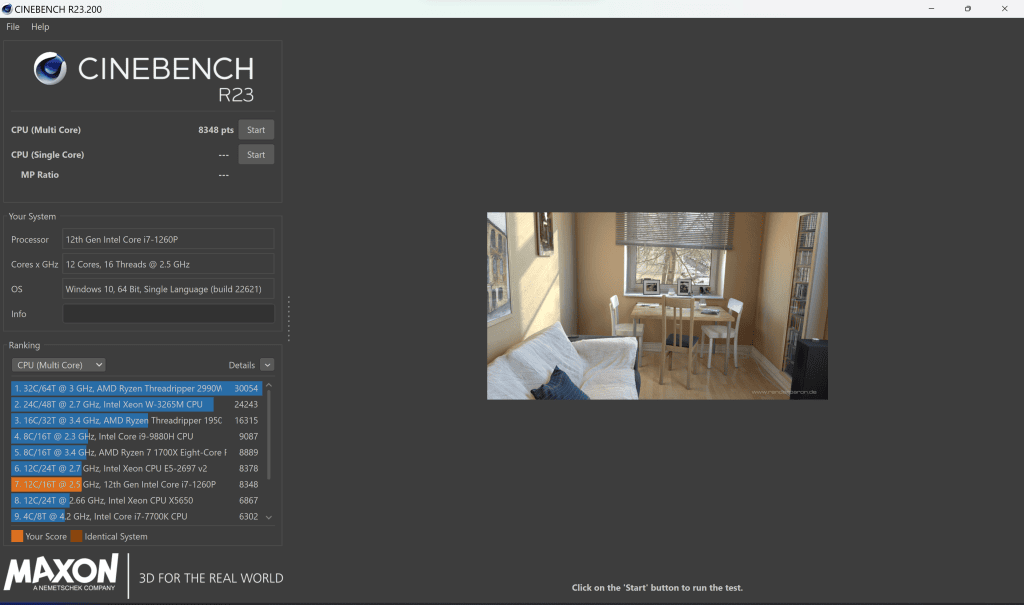Image resolution: width=1024 pixels, height=605 pixels.
Task: Click the brown Identical System swatch
Action: point(77,537)
